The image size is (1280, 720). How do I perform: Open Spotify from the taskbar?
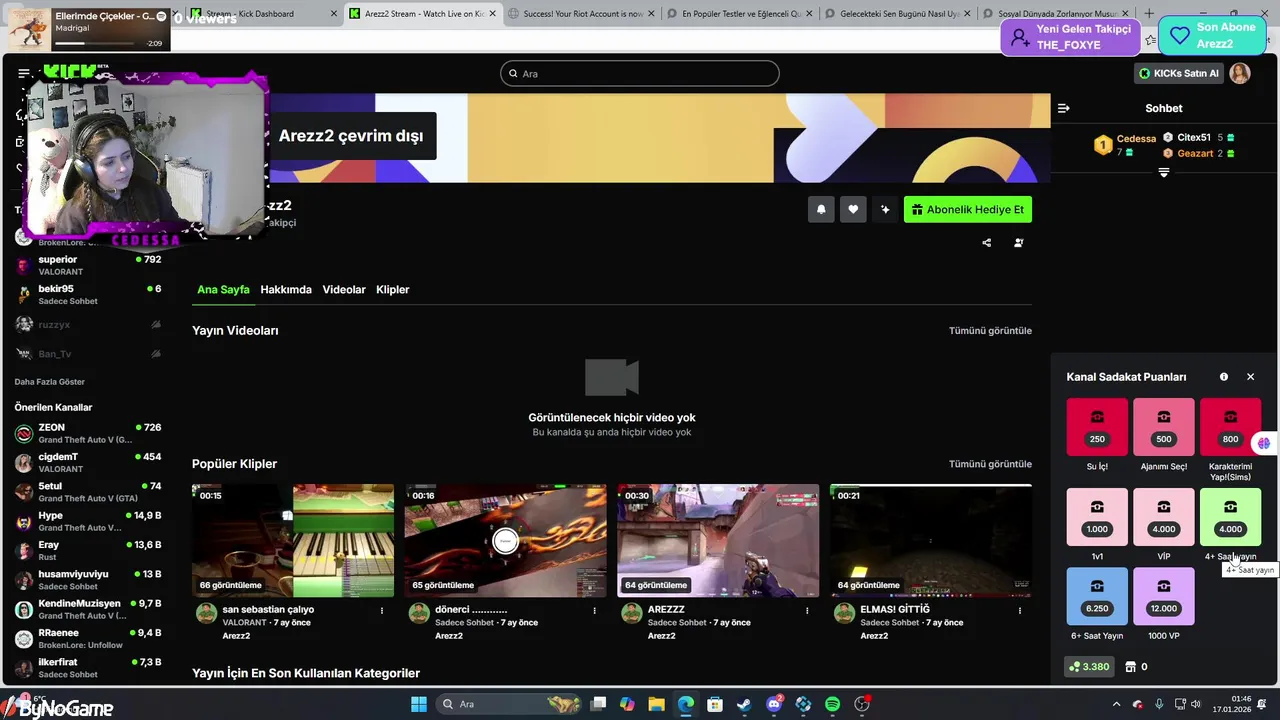pos(833,704)
